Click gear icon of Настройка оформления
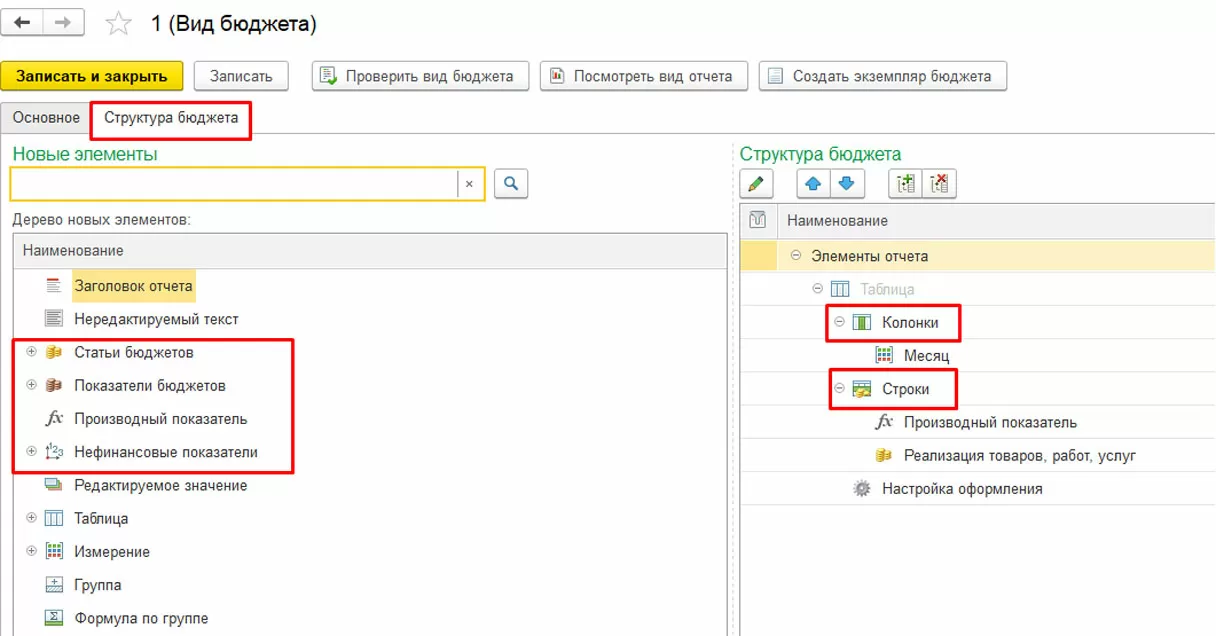 coord(861,489)
